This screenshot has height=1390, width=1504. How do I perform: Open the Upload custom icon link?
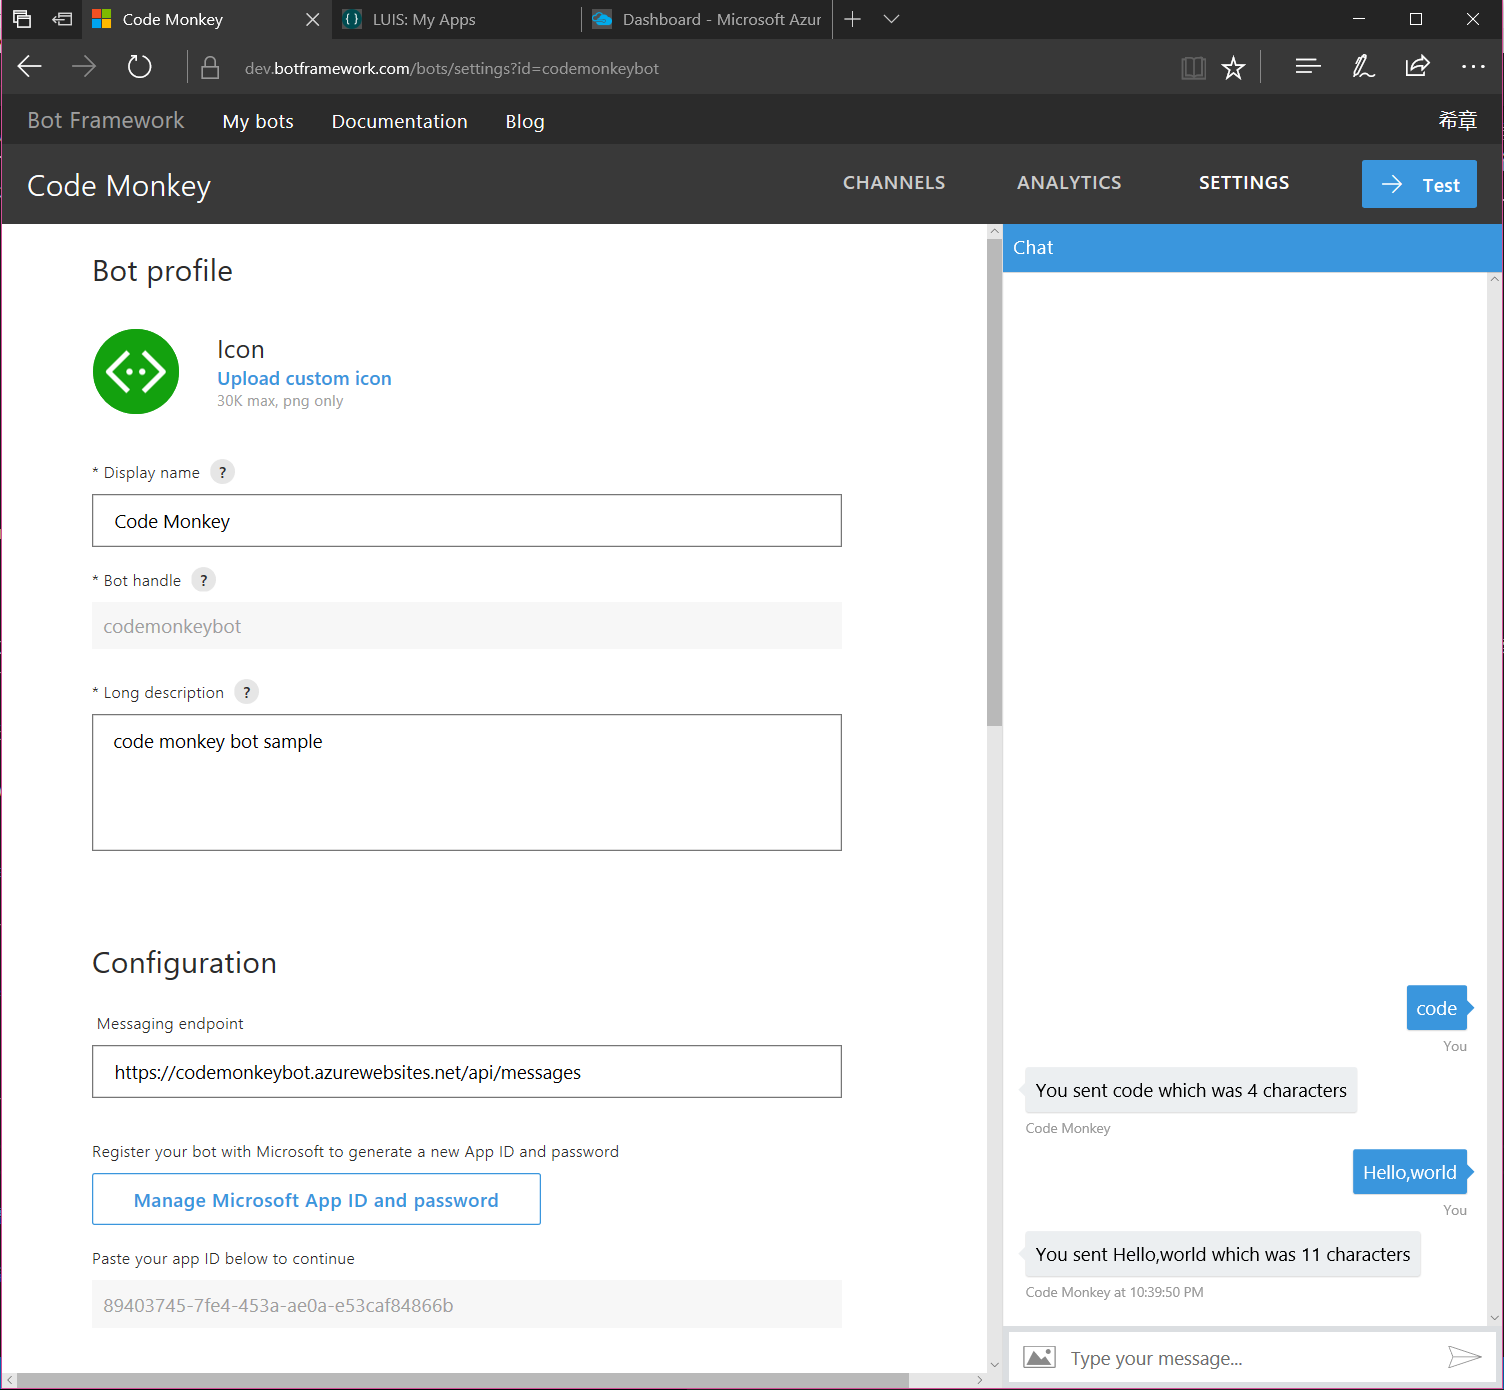[304, 378]
